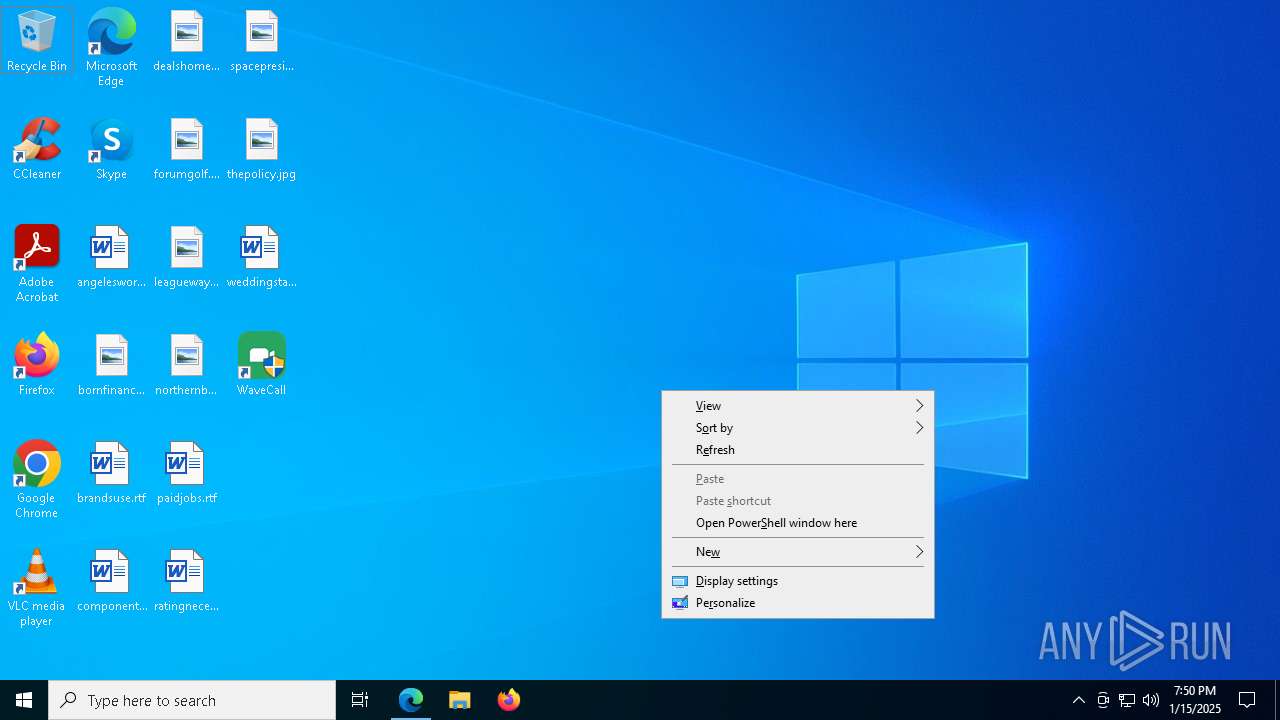Screen dimensions: 1280x720
Task: Open Display settings from context menu
Action: click(798, 581)
